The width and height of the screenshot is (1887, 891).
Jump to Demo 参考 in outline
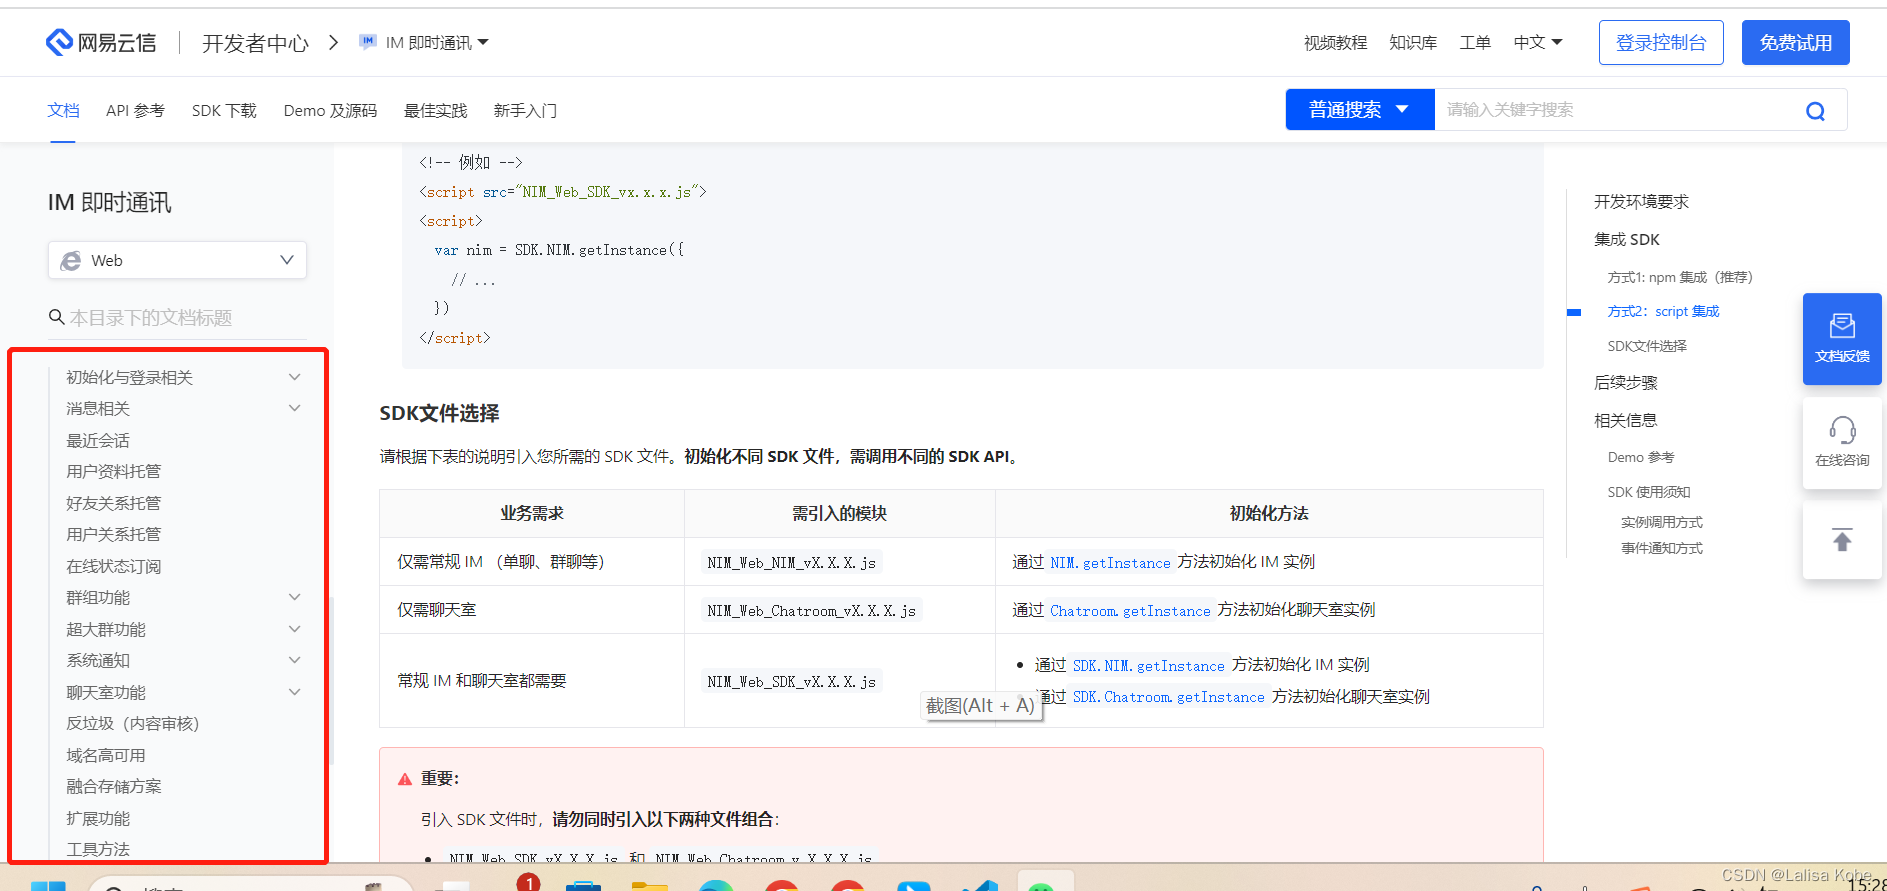tap(1641, 457)
